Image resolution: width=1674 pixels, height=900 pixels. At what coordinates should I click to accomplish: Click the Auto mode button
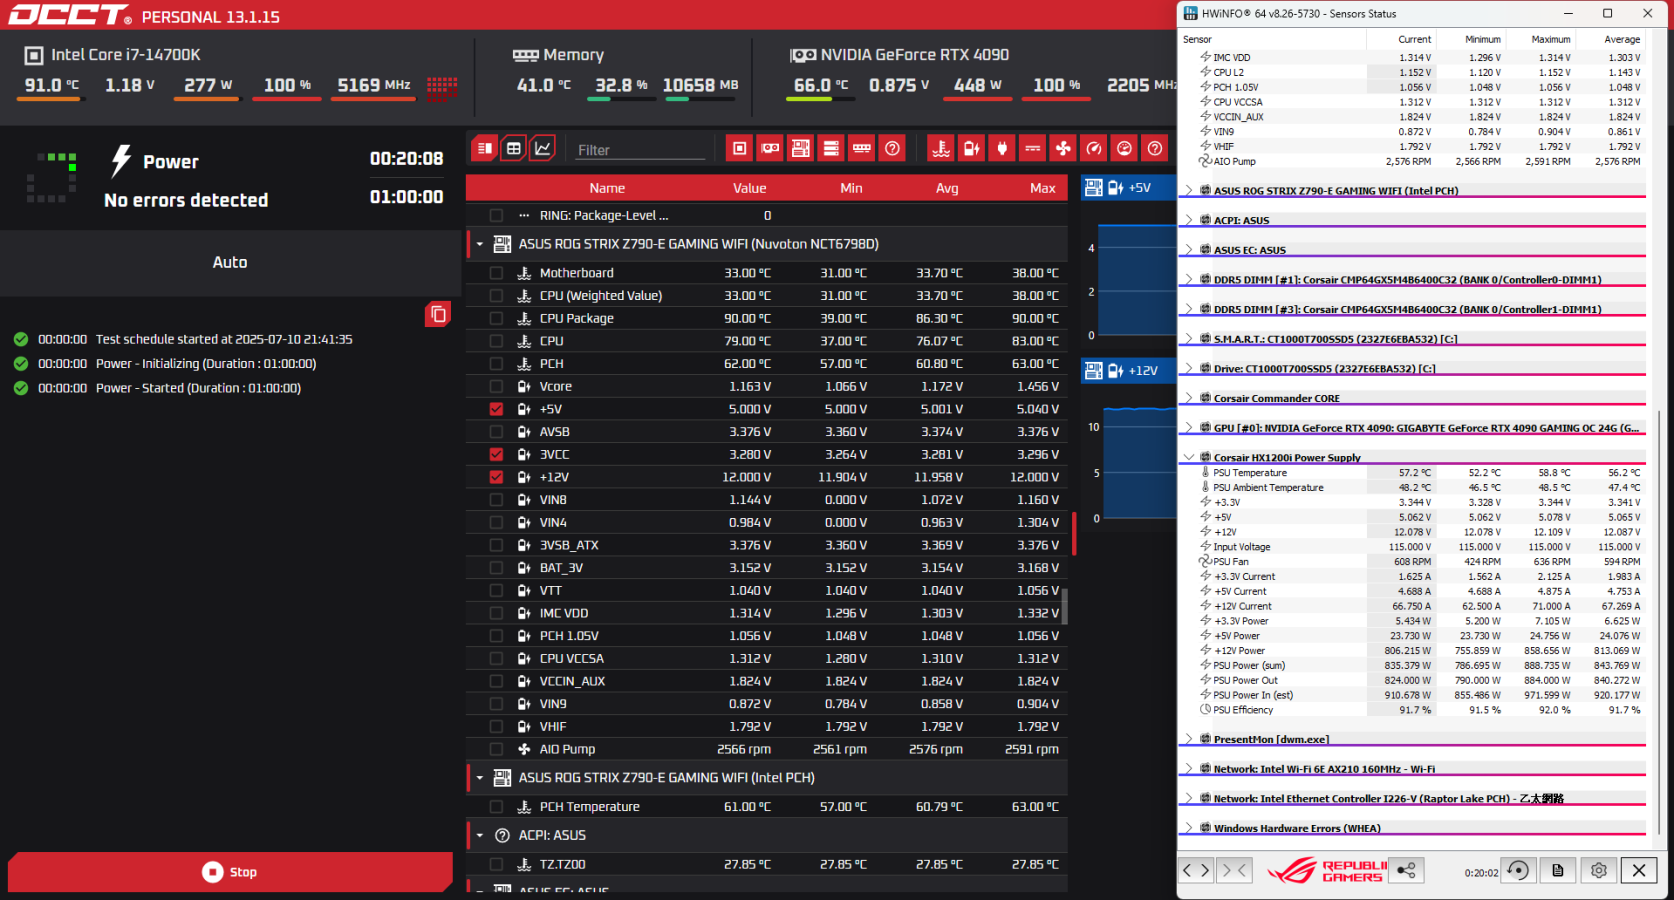pos(230,262)
